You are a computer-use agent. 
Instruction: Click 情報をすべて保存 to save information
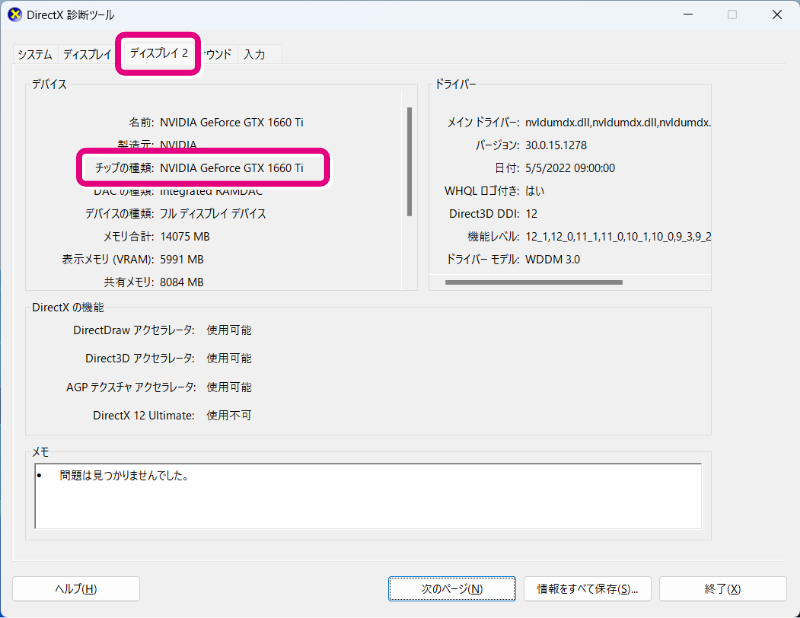tap(588, 589)
